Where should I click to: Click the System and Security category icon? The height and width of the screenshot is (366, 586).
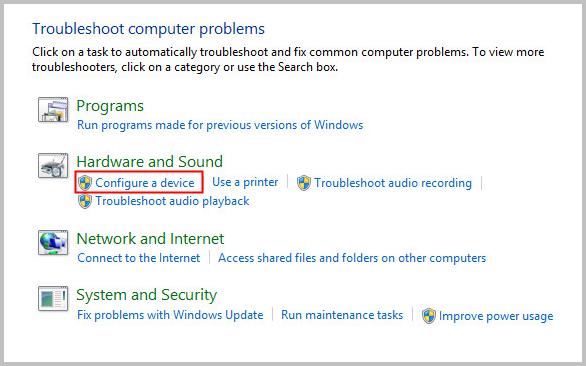(x=53, y=299)
